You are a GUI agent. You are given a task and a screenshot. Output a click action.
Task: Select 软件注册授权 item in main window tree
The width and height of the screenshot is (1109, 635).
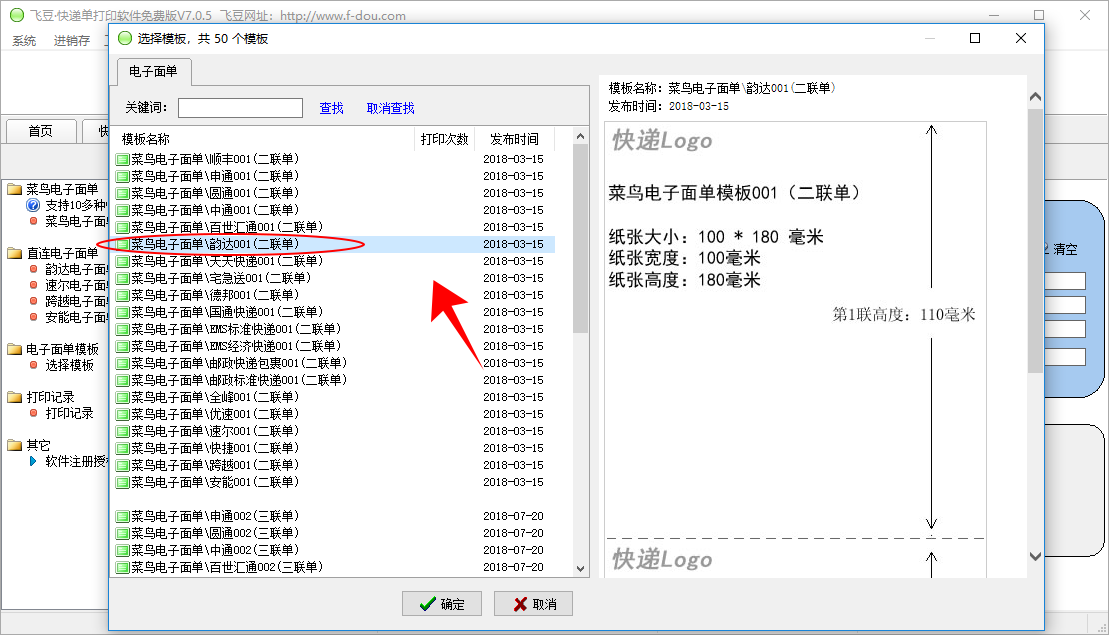tap(76, 461)
